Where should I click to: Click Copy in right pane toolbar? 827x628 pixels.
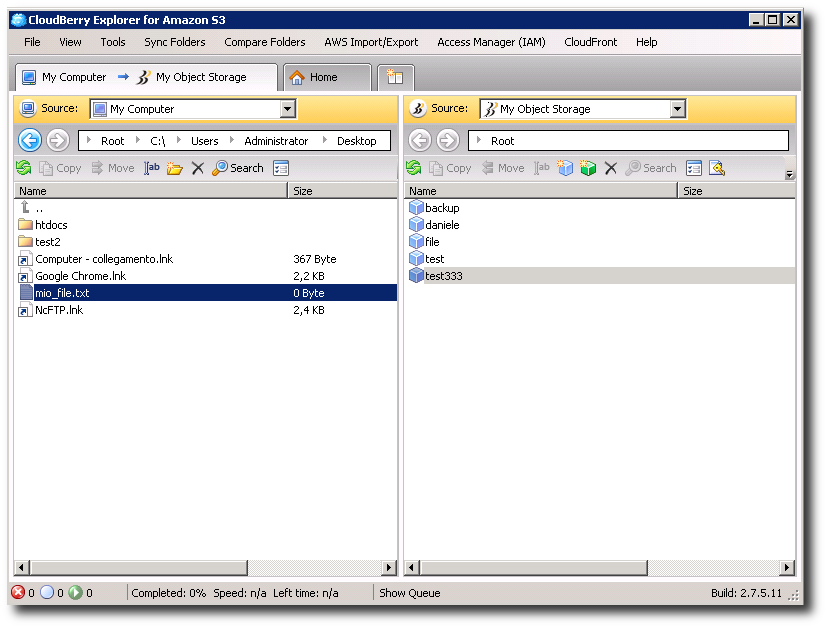point(450,168)
